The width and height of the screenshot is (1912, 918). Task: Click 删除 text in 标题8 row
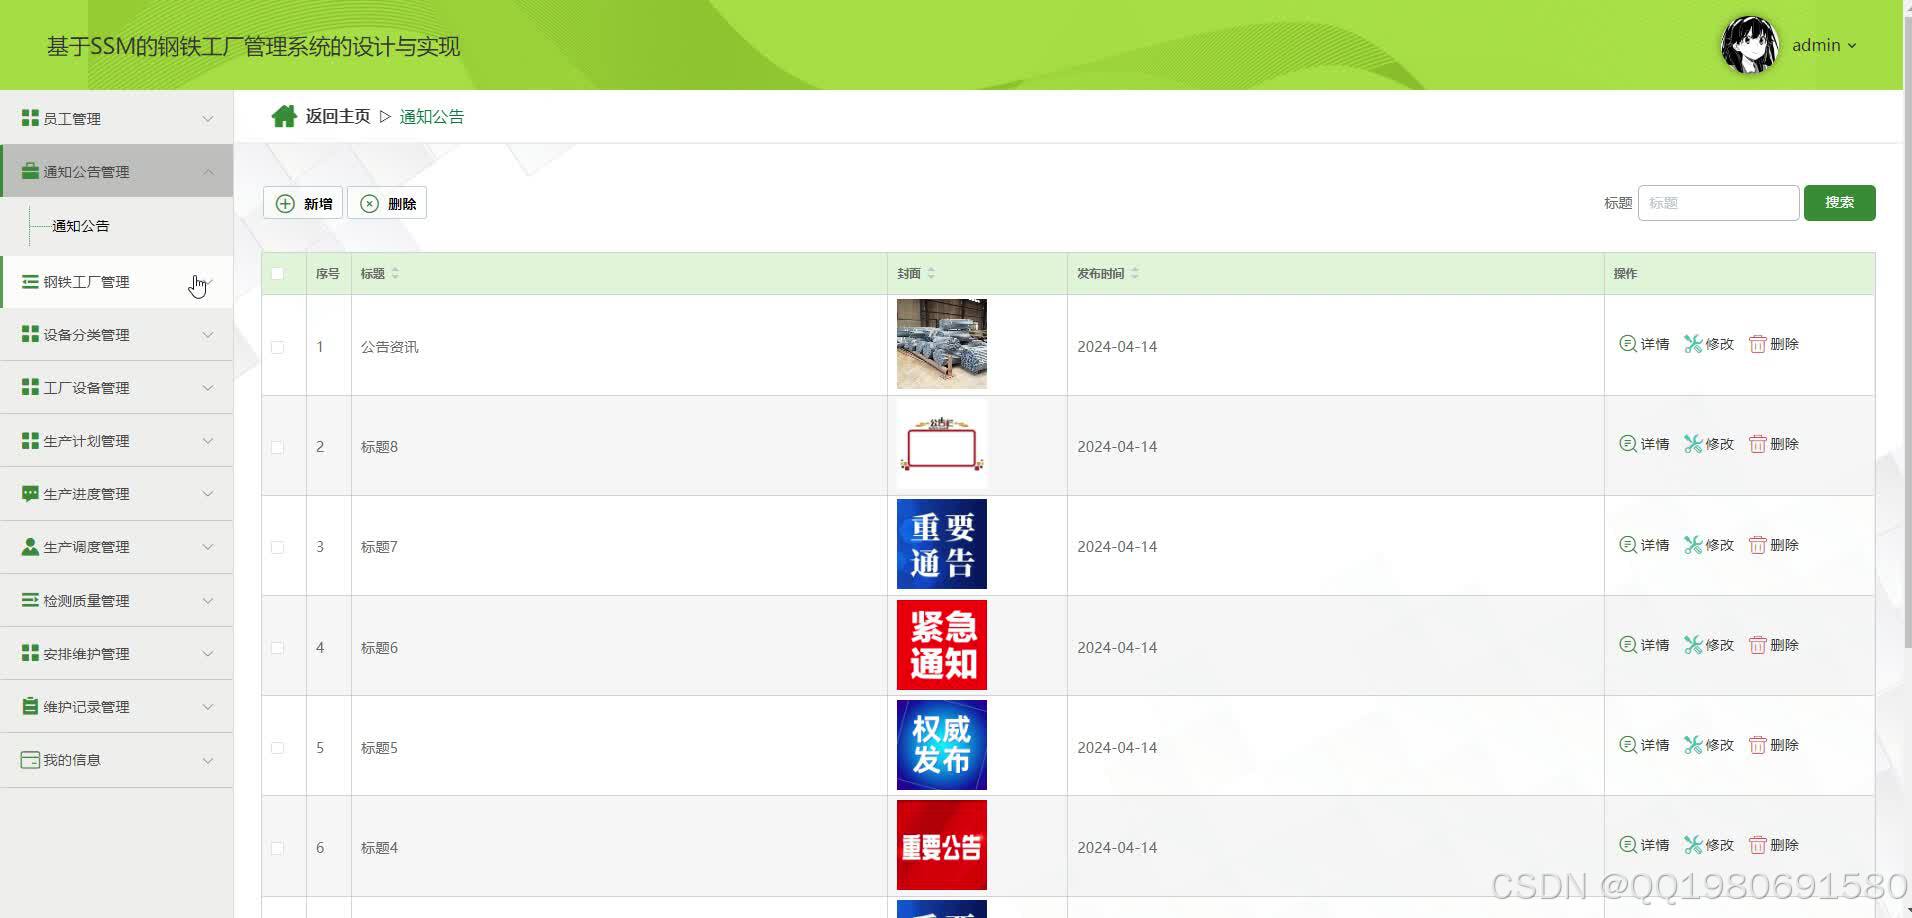(x=1784, y=444)
